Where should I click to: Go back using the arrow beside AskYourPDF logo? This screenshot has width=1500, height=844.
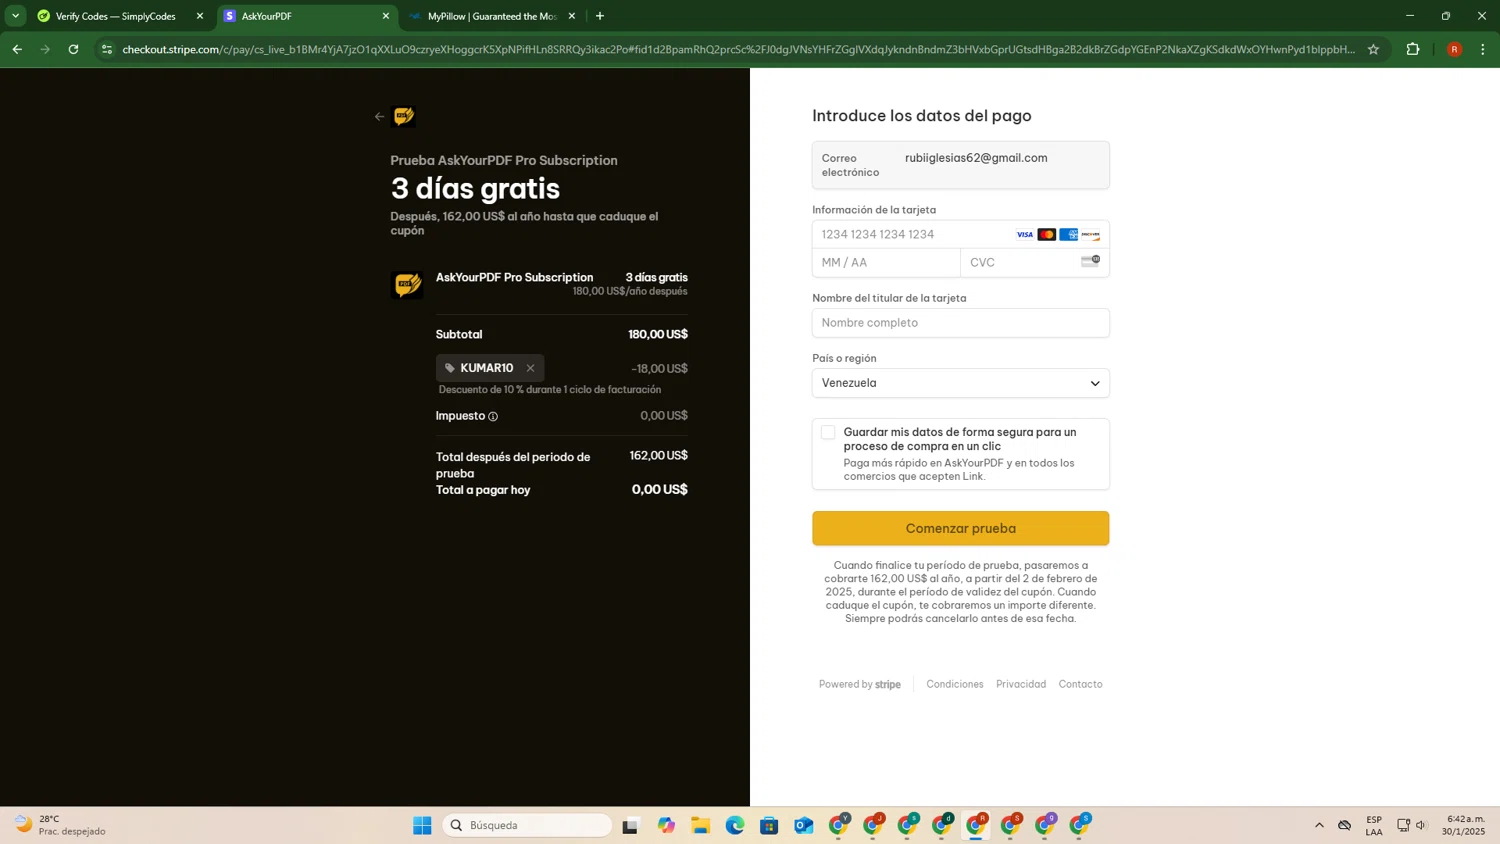pos(379,117)
